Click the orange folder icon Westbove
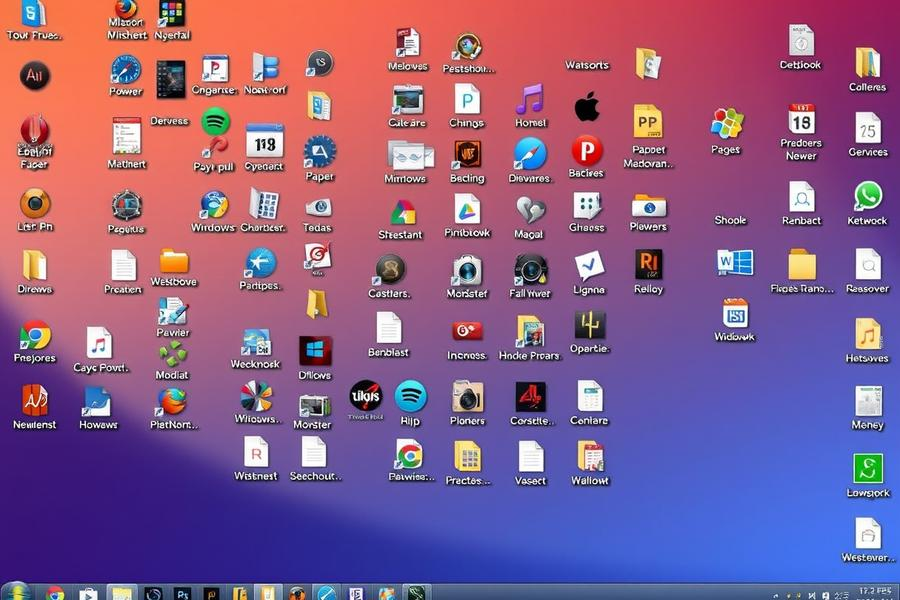The width and height of the screenshot is (900, 600). coord(174,261)
